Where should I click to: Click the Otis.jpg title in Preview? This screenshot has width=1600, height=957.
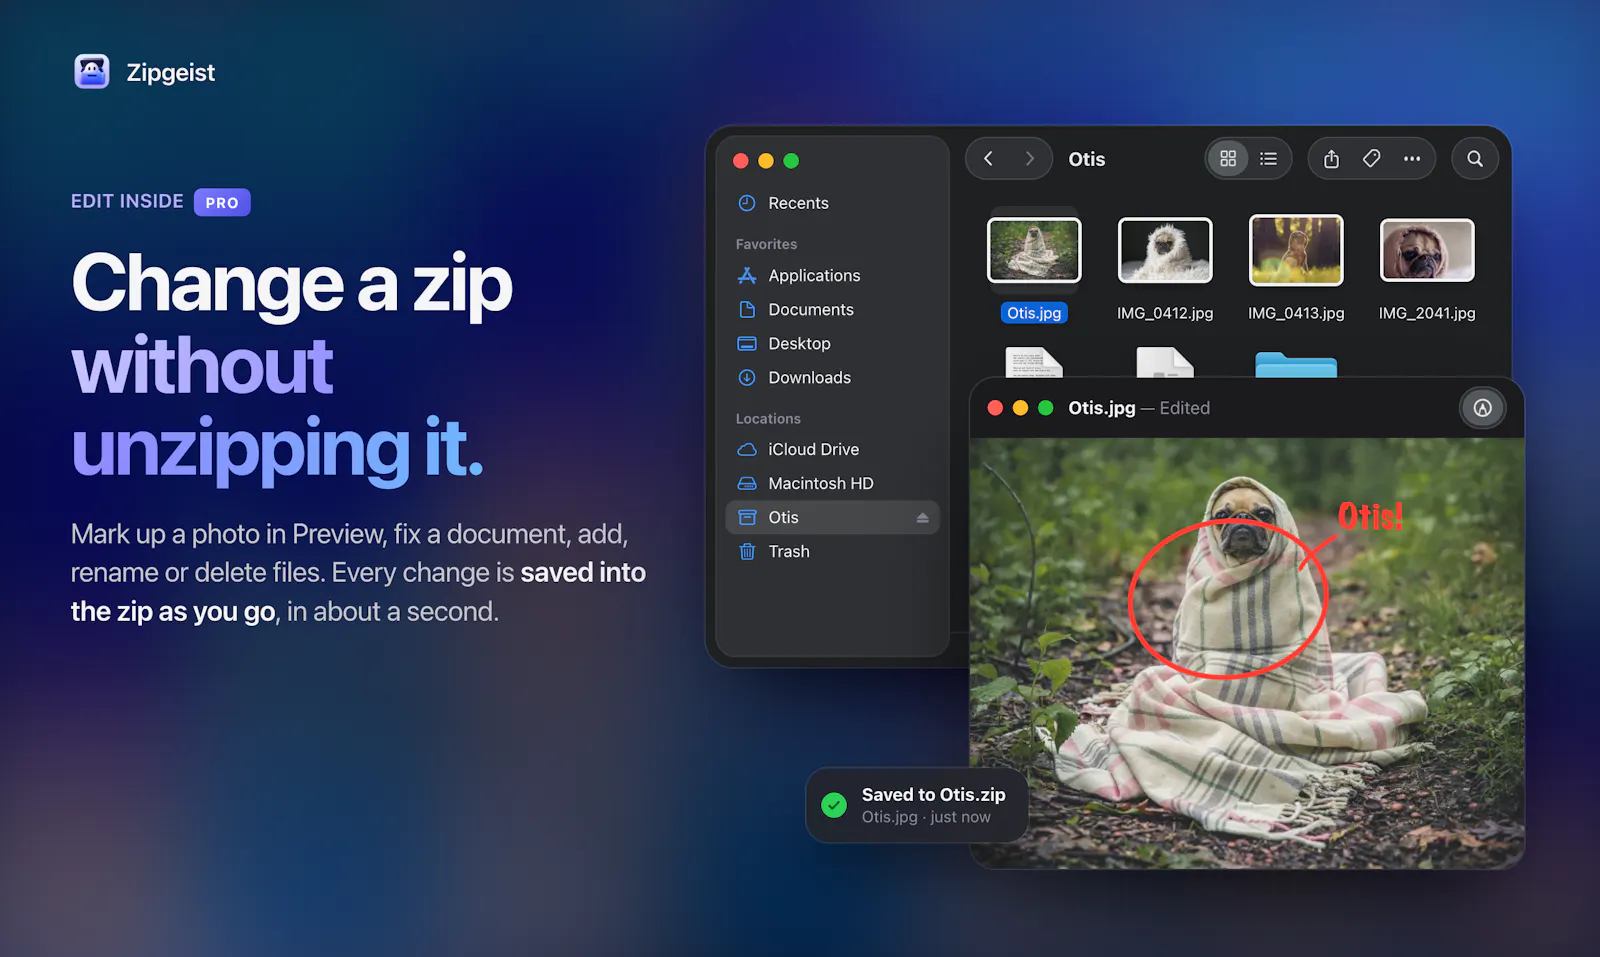pyautogui.click(x=1101, y=408)
